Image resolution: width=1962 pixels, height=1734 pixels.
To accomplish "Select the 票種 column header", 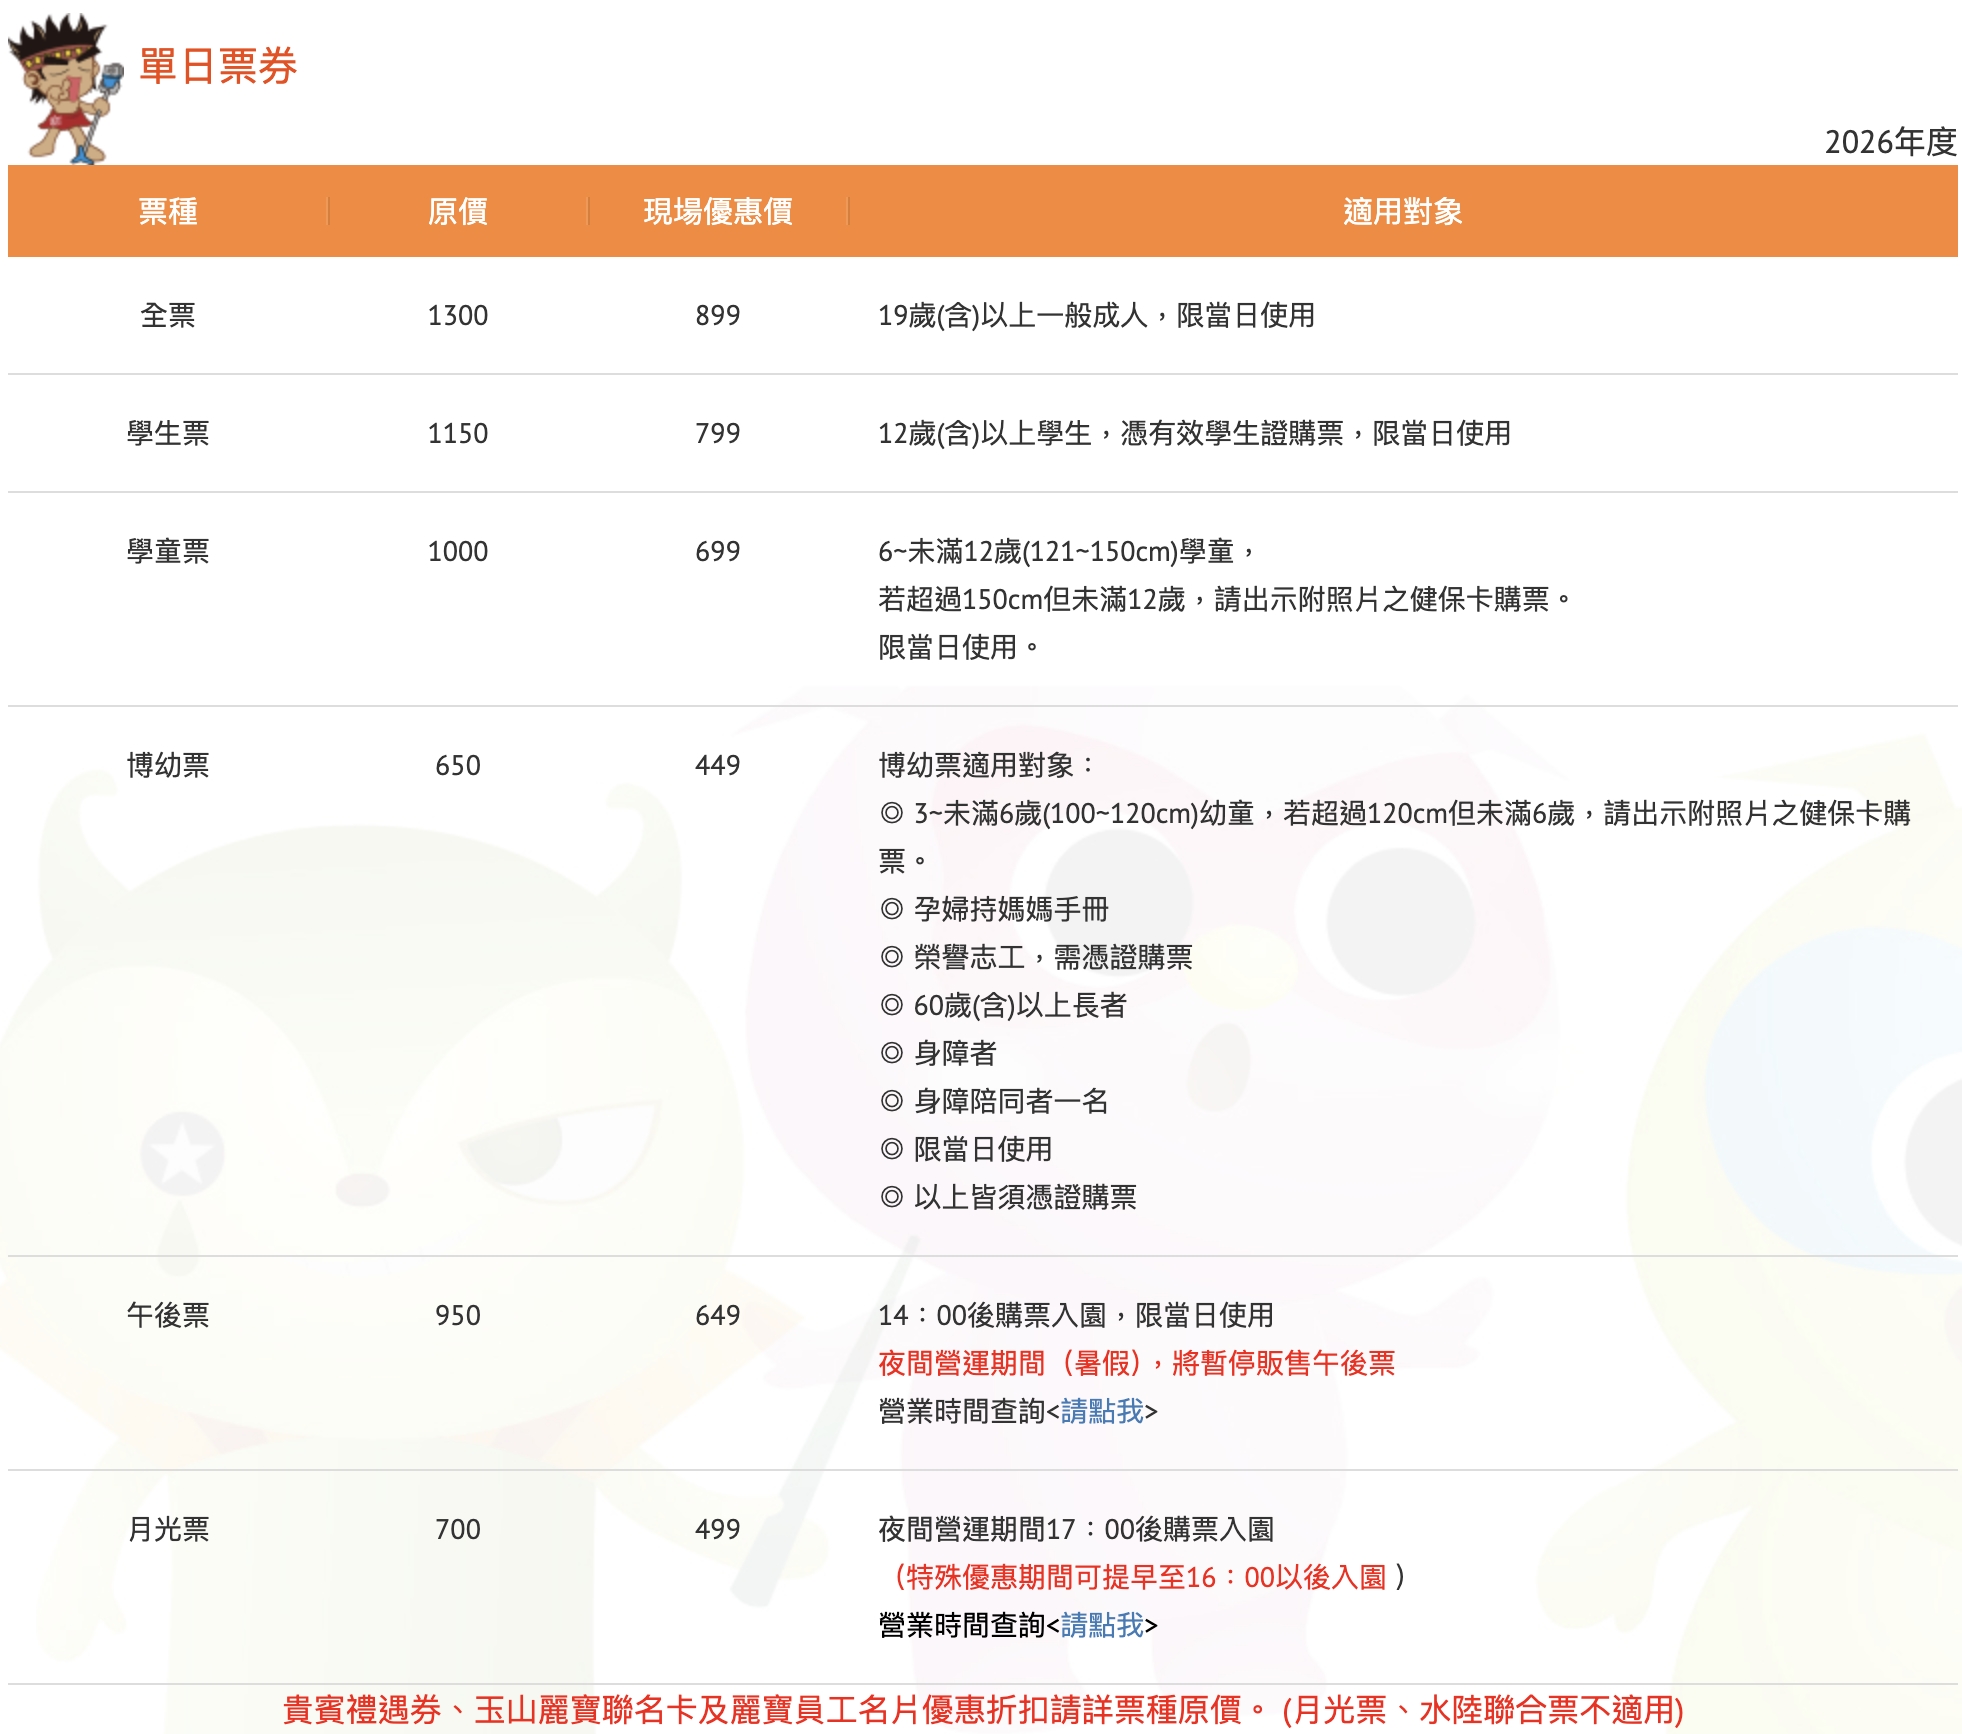I will (x=168, y=211).
